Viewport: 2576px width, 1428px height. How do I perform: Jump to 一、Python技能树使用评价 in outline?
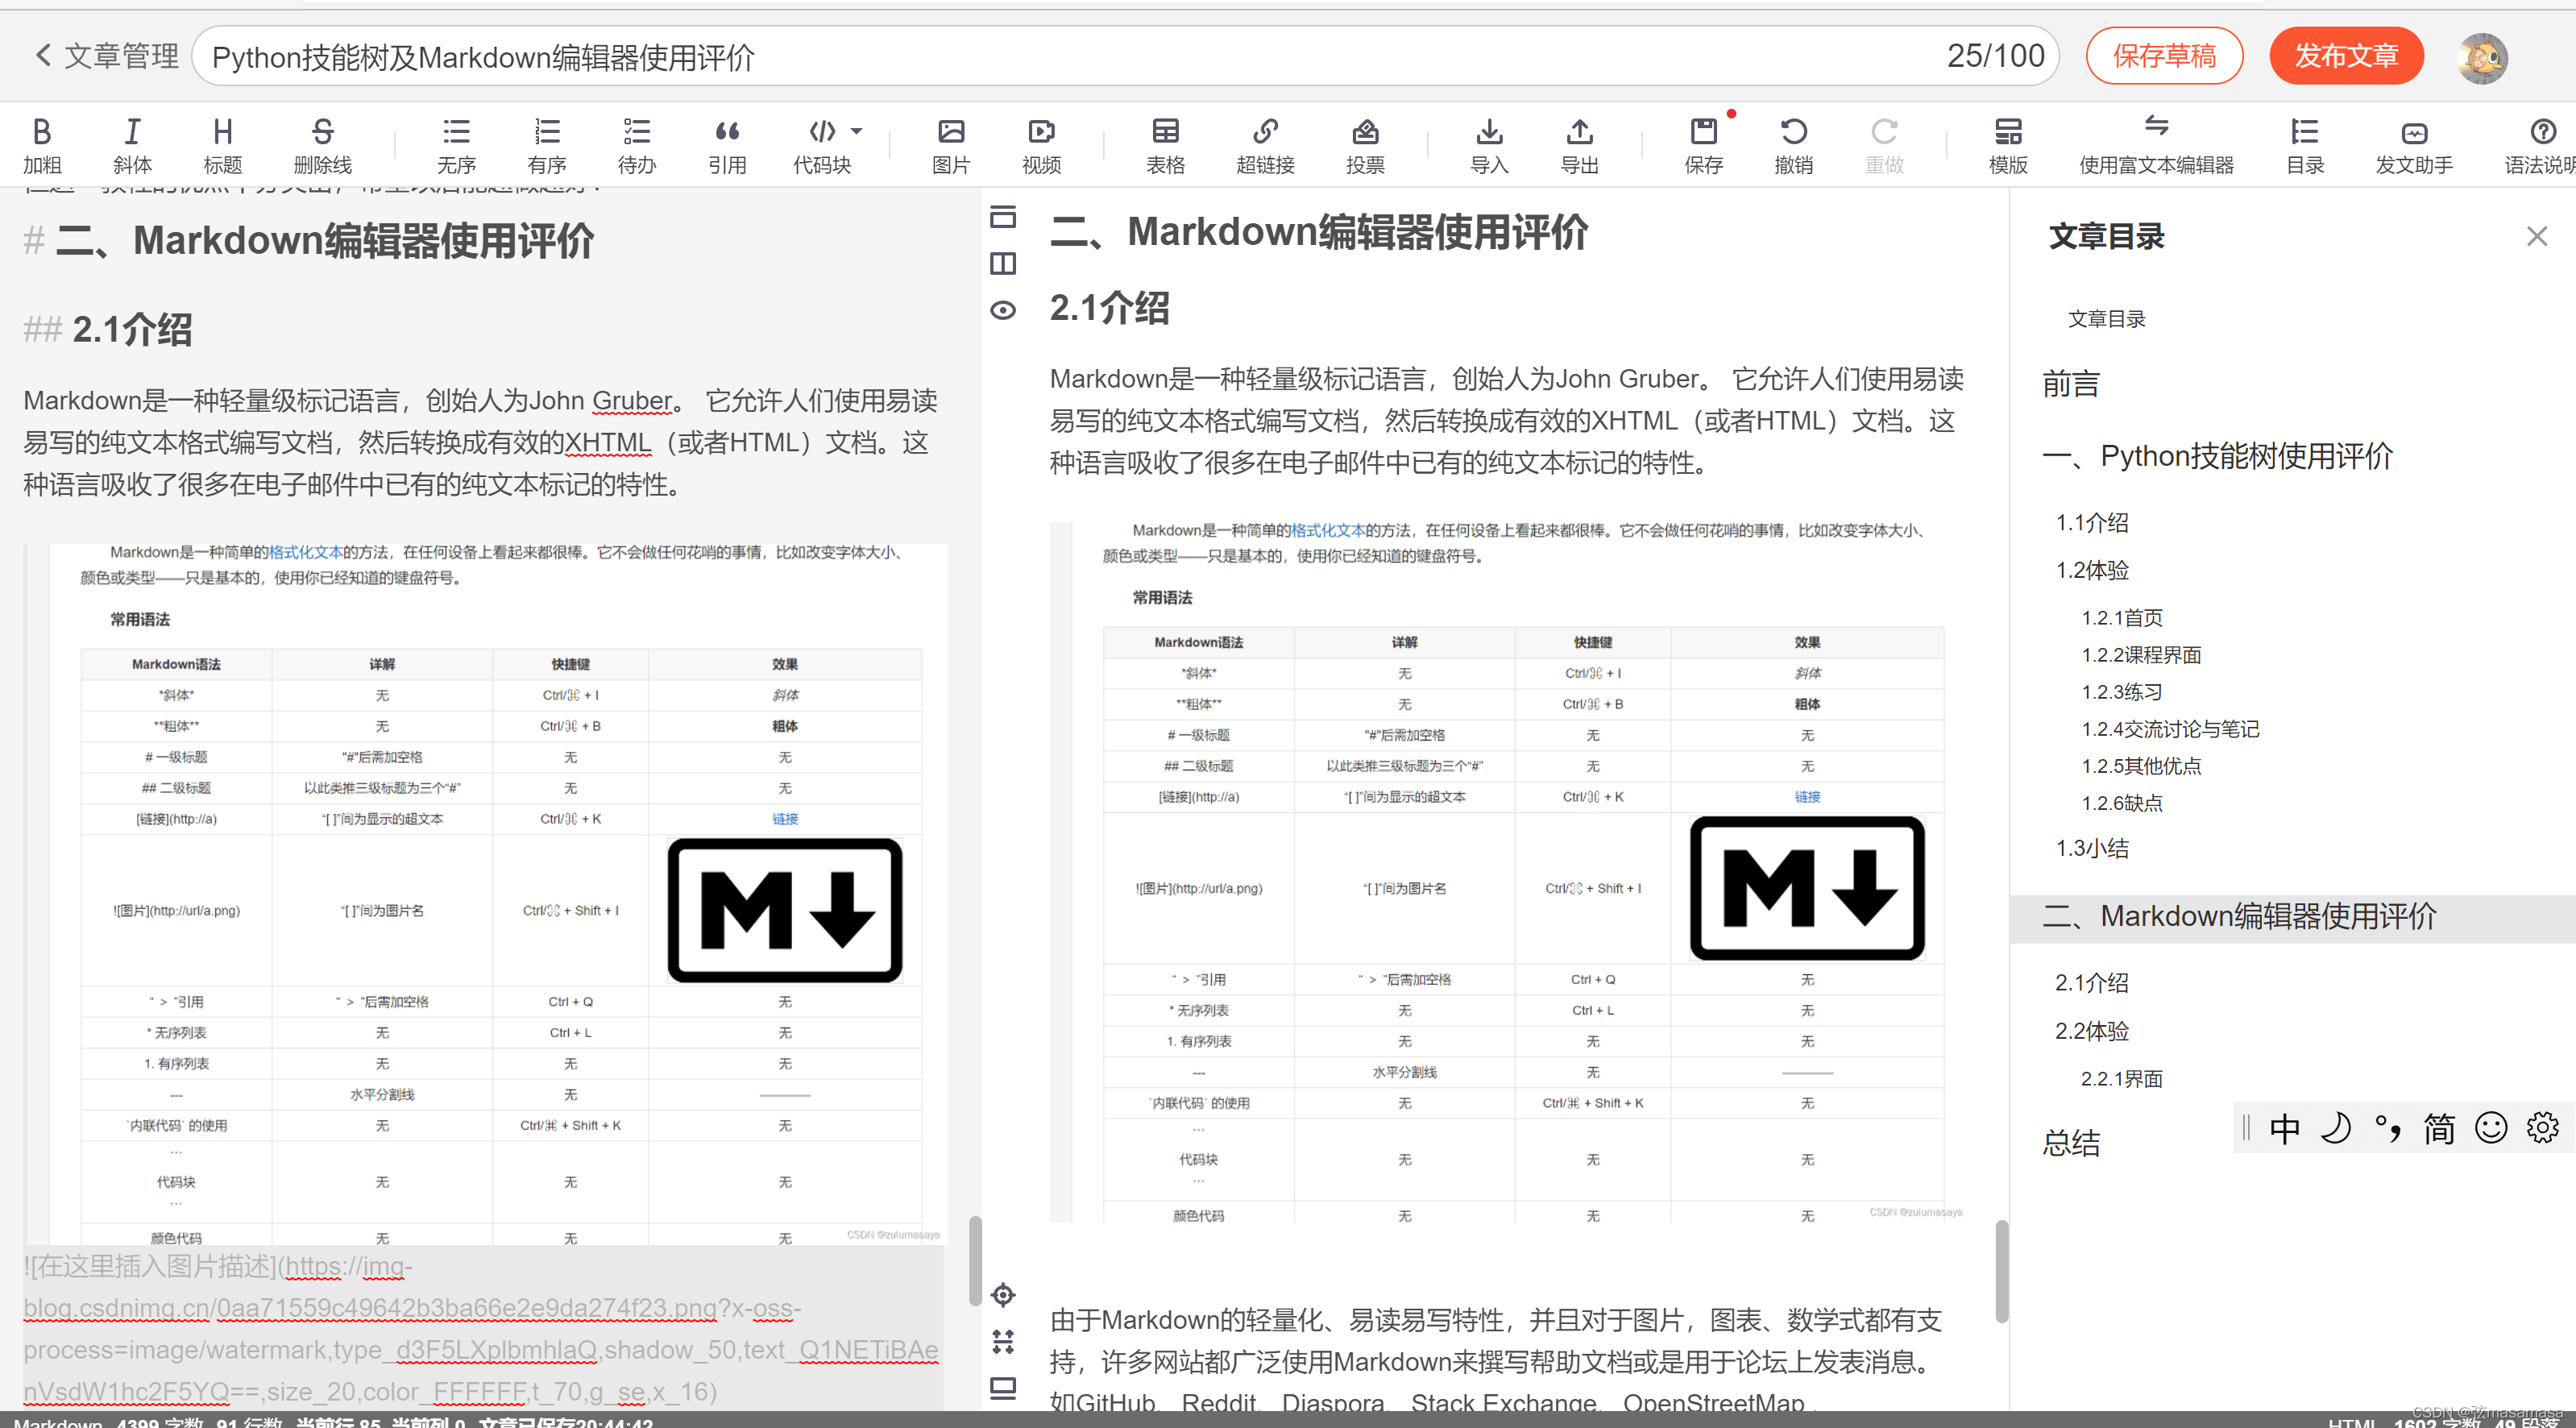click(x=2217, y=456)
